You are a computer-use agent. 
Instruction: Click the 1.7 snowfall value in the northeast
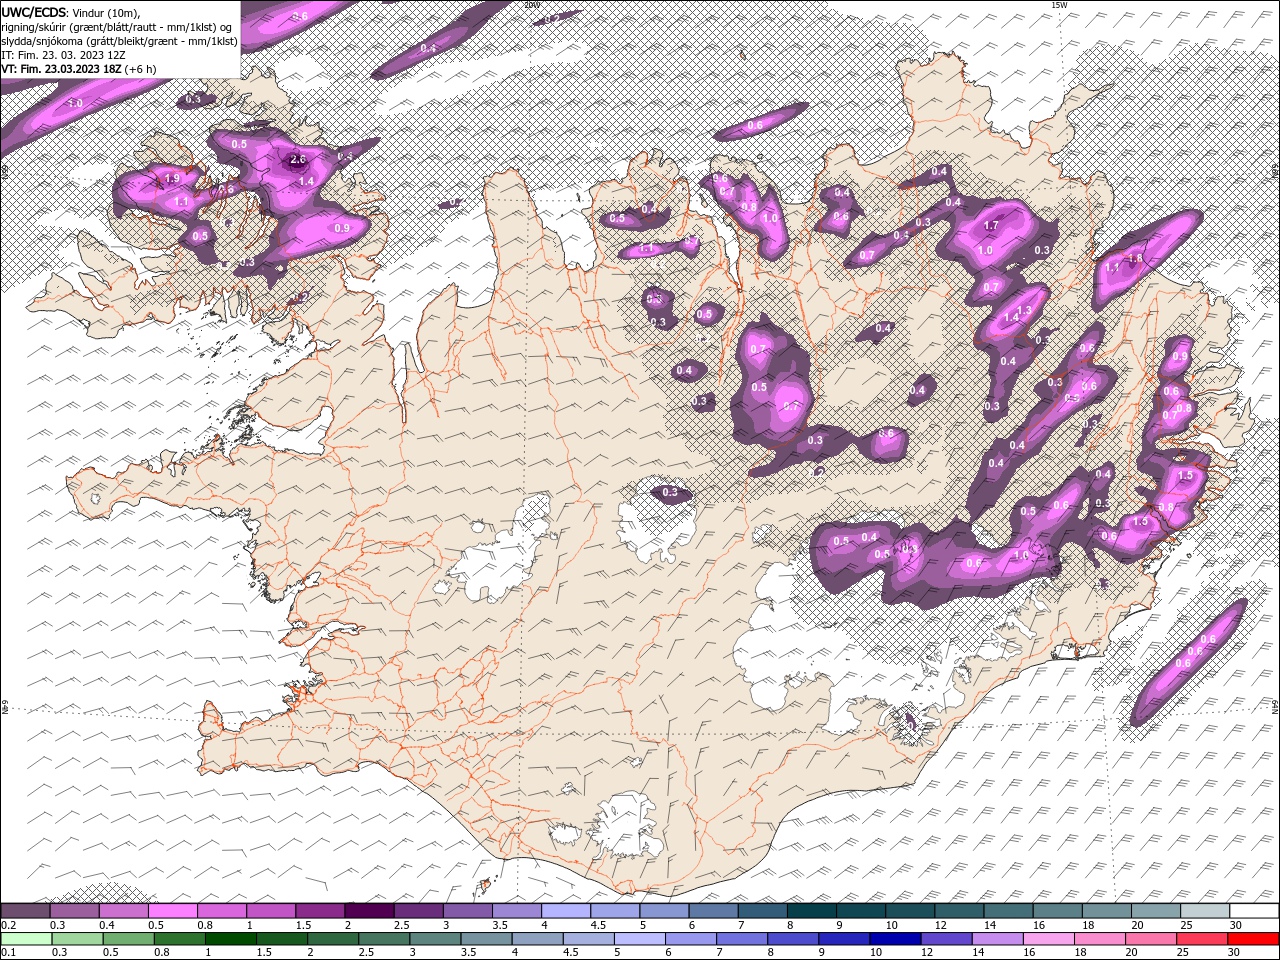point(992,227)
